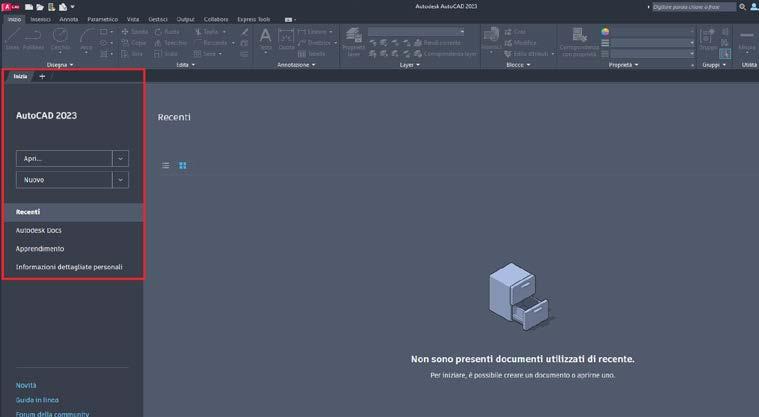Viewport: 759px width, 417px height.
Task: Select the Arco tool
Action: coord(86,40)
